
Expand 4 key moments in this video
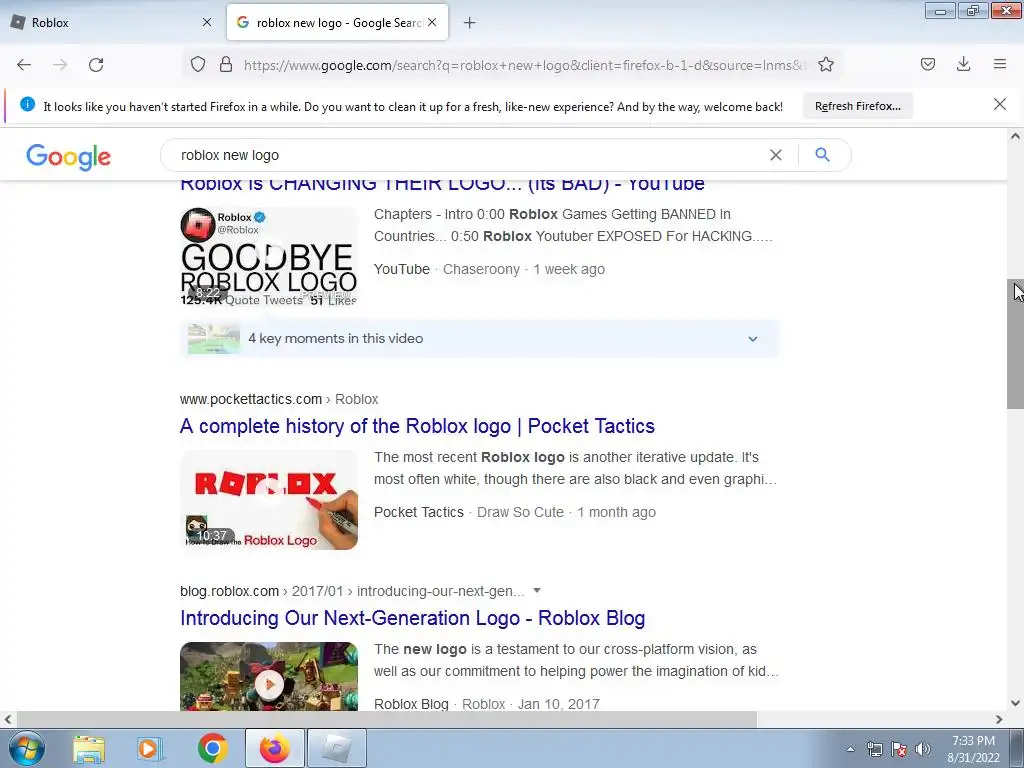coord(479,338)
